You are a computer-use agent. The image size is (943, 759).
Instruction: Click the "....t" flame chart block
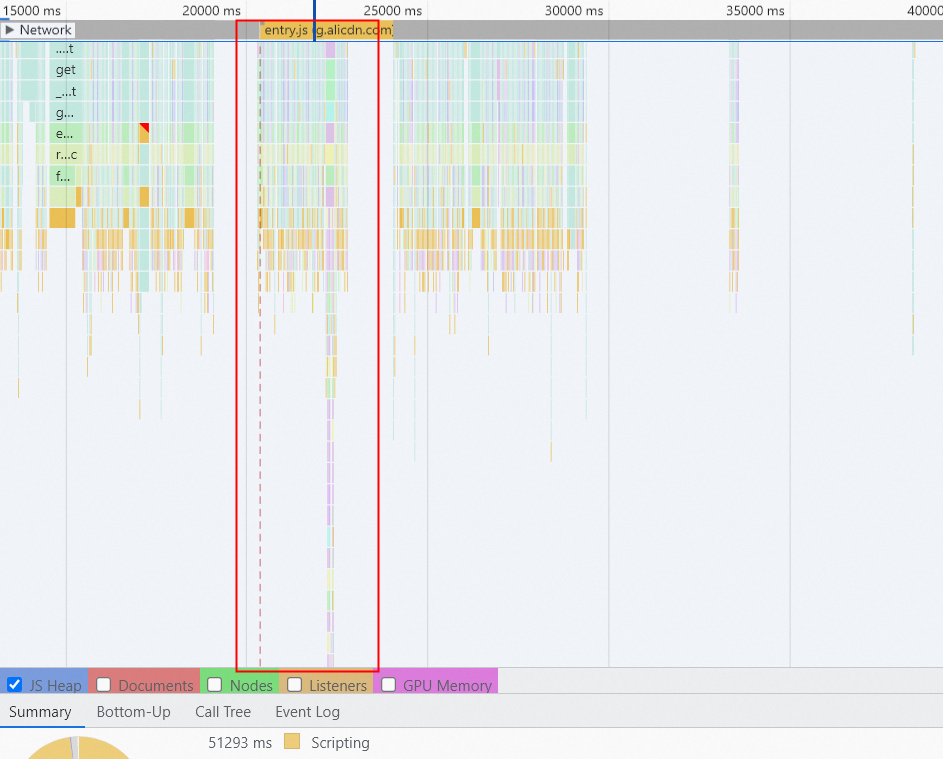tap(65, 49)
